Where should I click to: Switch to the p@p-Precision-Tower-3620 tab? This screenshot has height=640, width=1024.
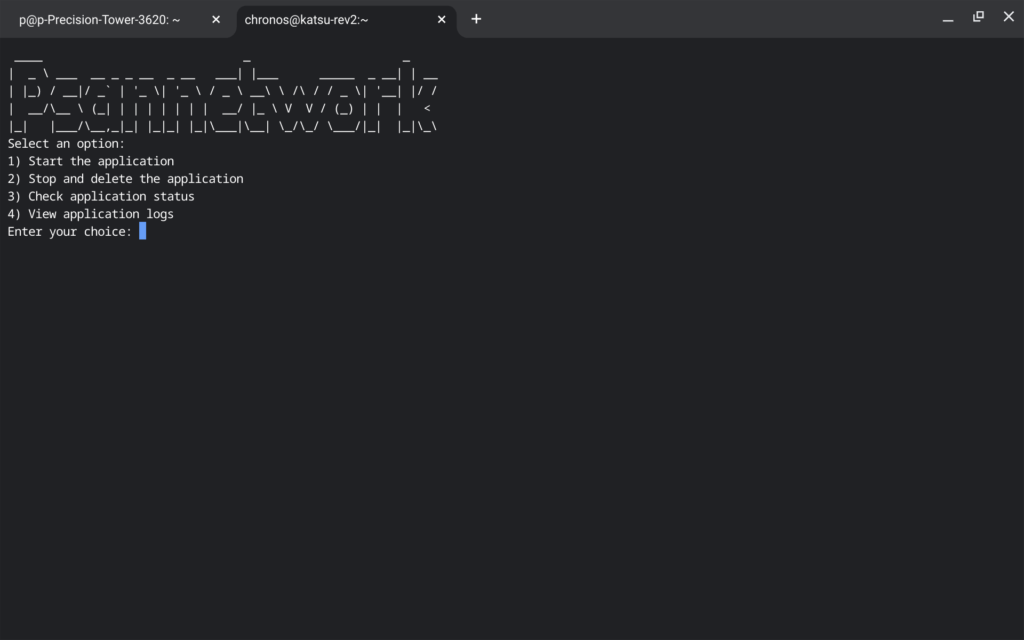click(x=100, y=19)
